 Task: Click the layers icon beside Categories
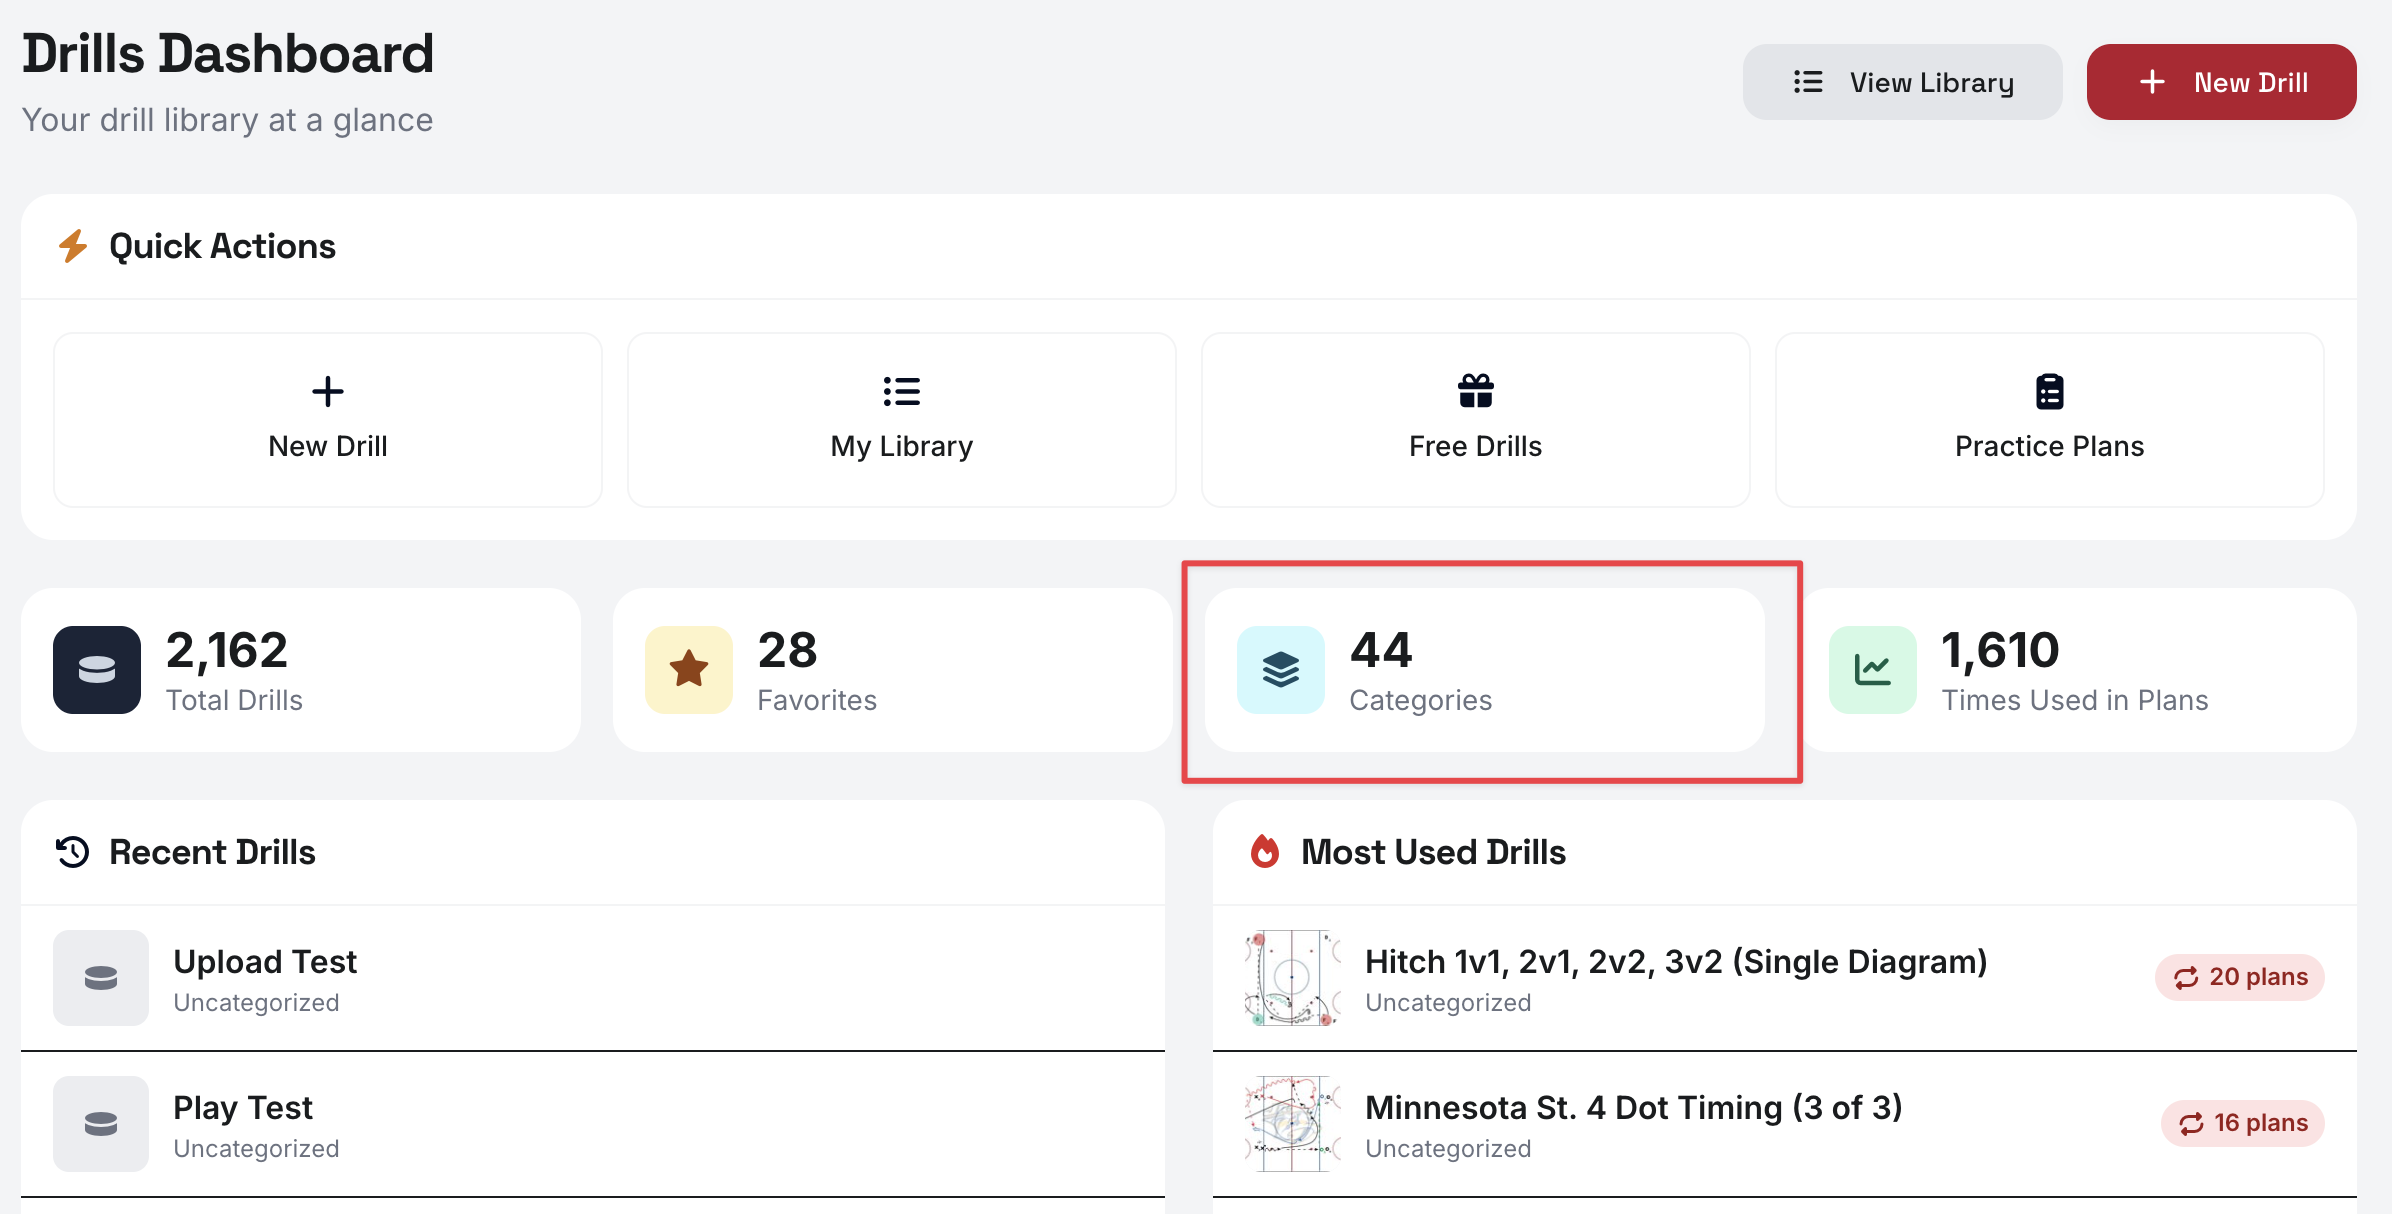click(1281, 670)
